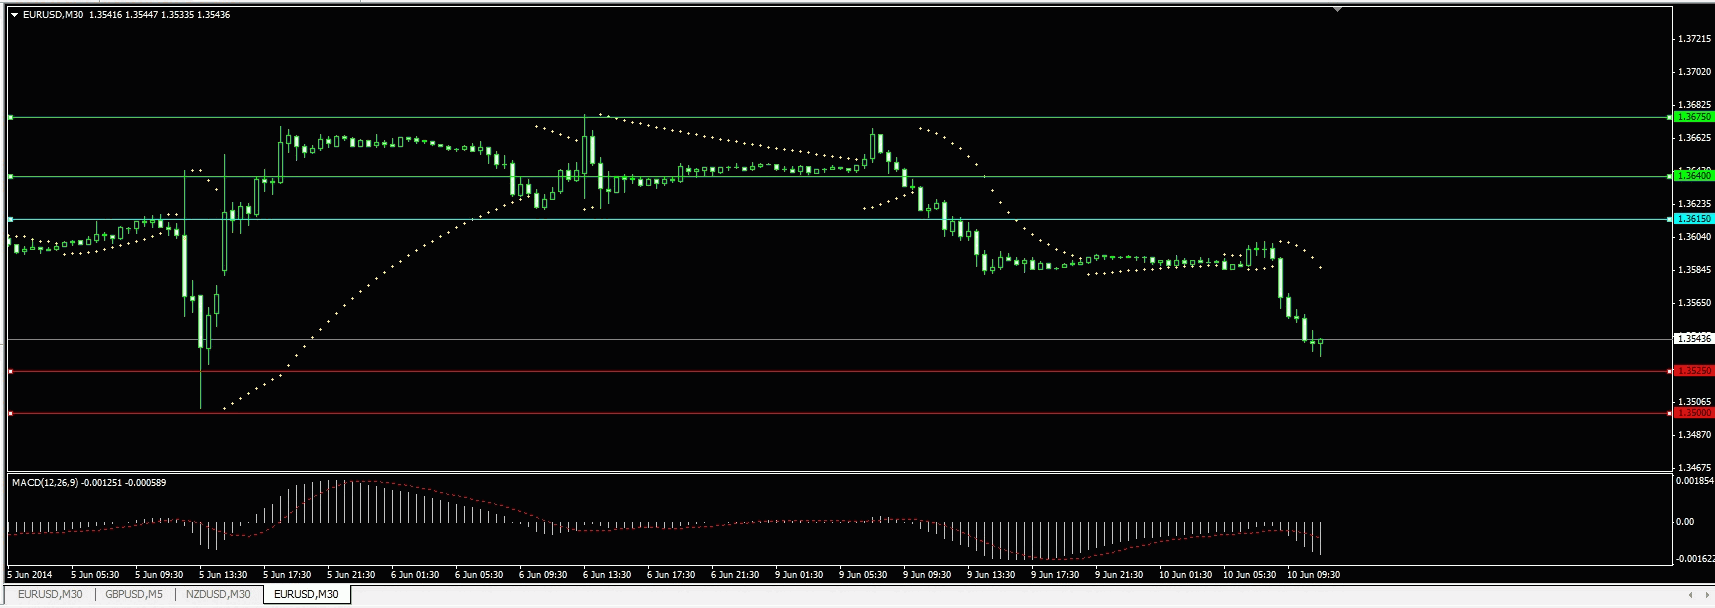This screenshot has height=608, width=1715.
Task: Select right handle of 1.35000 red line
Action: tap(1671, 413)
